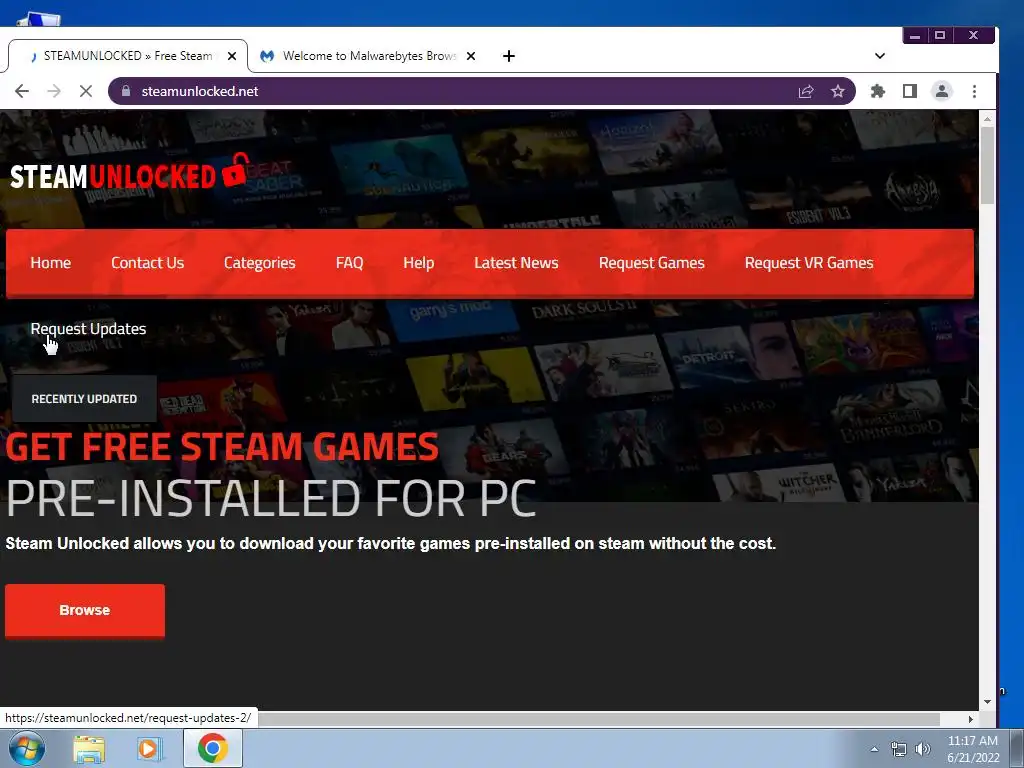Image resolution: width=1024 pixels, height=768 pixels.
Task: Open Chrome extensions puzzle icon
Action: click(878, 91)
